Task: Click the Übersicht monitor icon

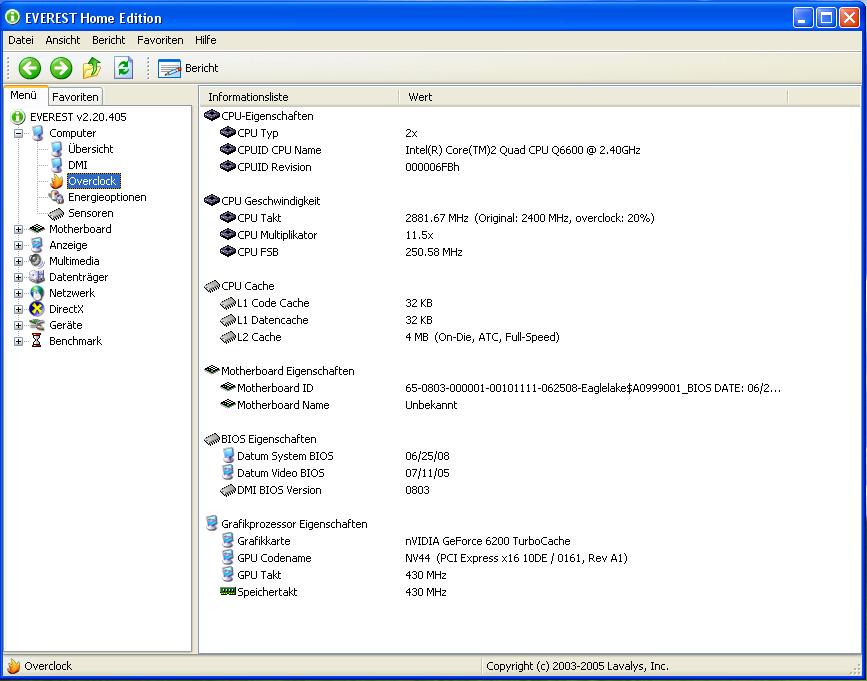Action: tap(56, 149)
